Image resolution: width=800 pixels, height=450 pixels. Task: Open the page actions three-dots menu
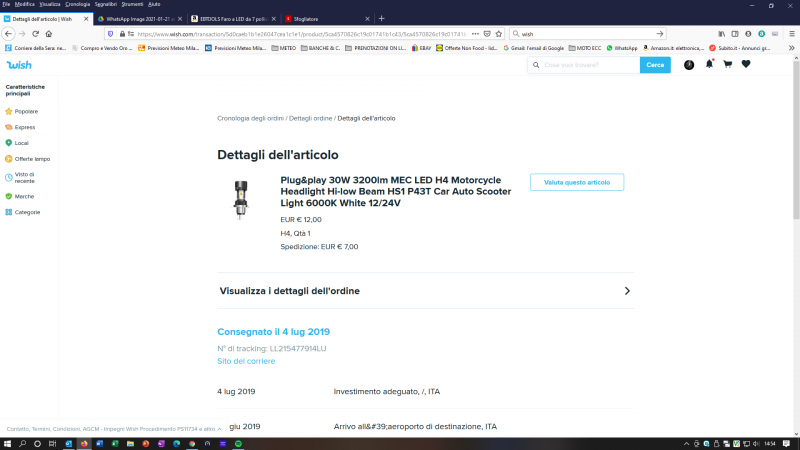point(475,34)
